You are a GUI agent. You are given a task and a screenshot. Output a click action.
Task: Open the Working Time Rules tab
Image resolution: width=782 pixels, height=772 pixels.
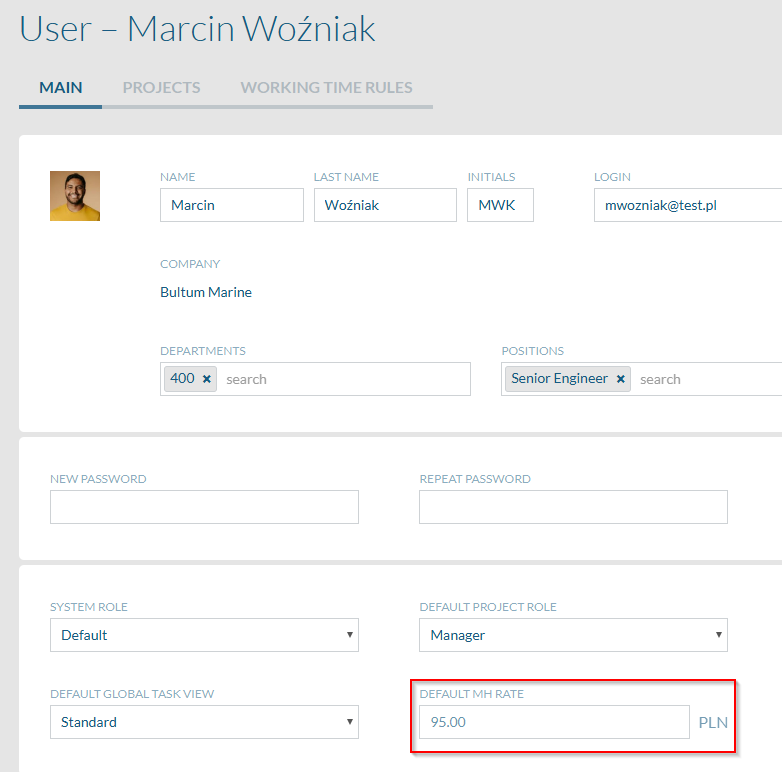(x=326, y=88)
